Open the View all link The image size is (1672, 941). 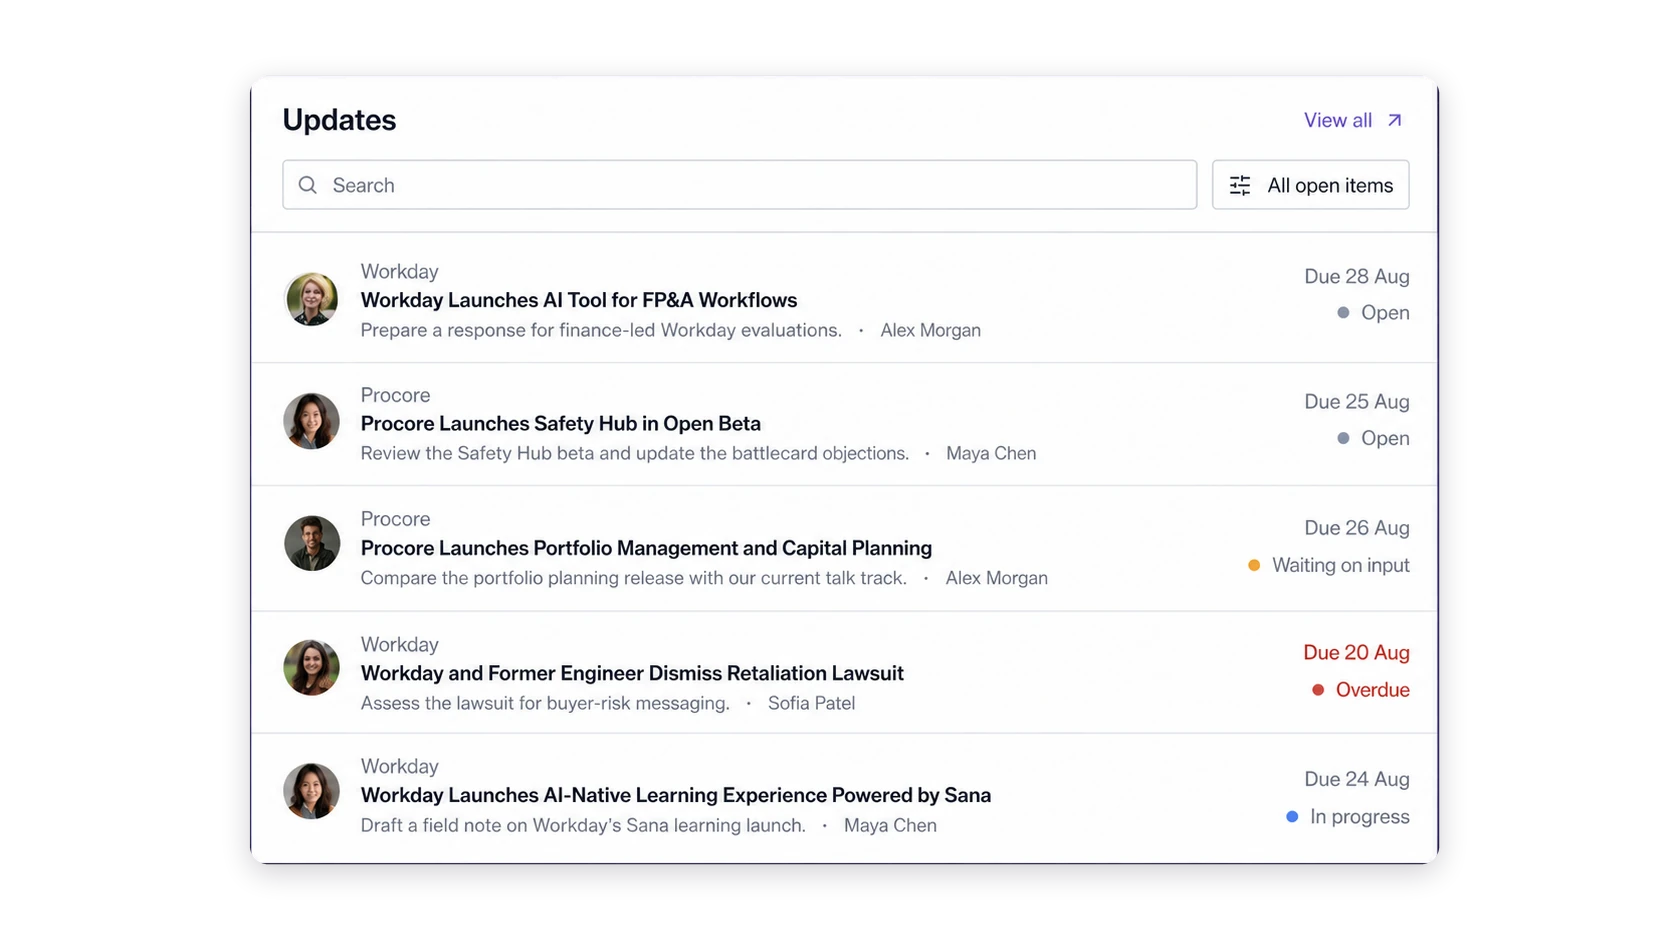tap(1353, 120)
